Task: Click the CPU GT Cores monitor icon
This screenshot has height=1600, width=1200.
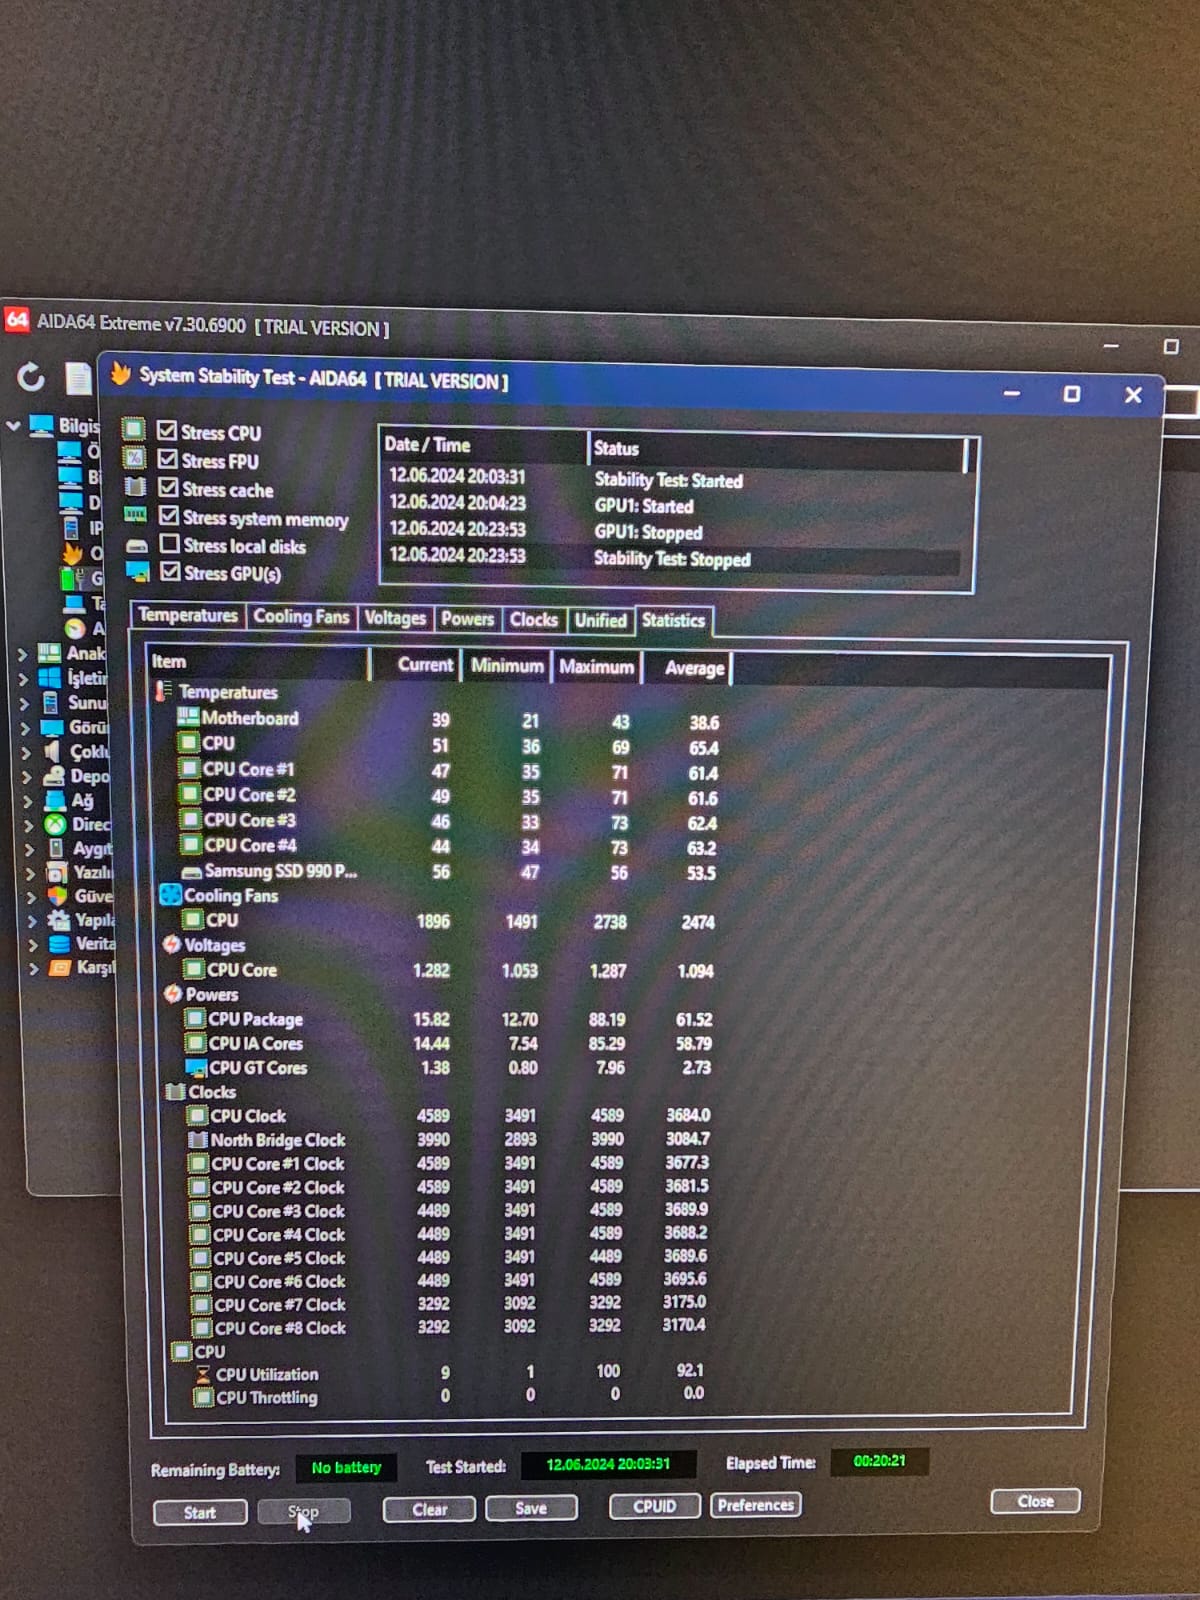Action: (x=196, y=1067)
